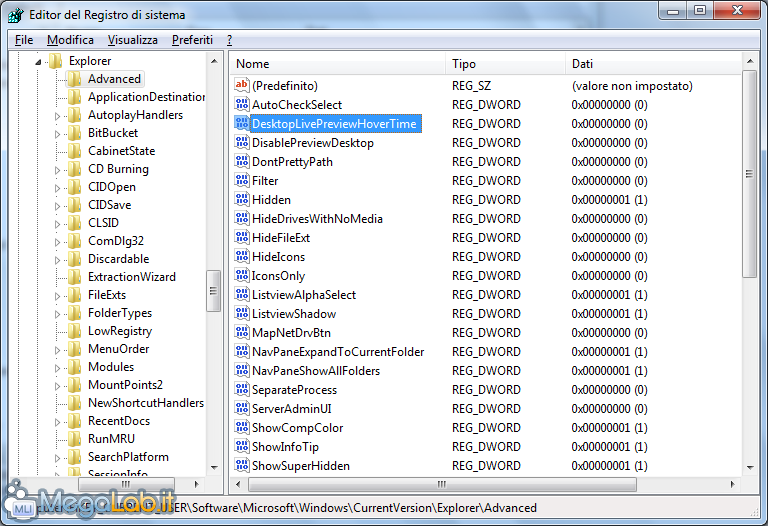This screenshot has width=768, height=526.
Task: Open the Preferiti menu
Action: pos(192,40)
